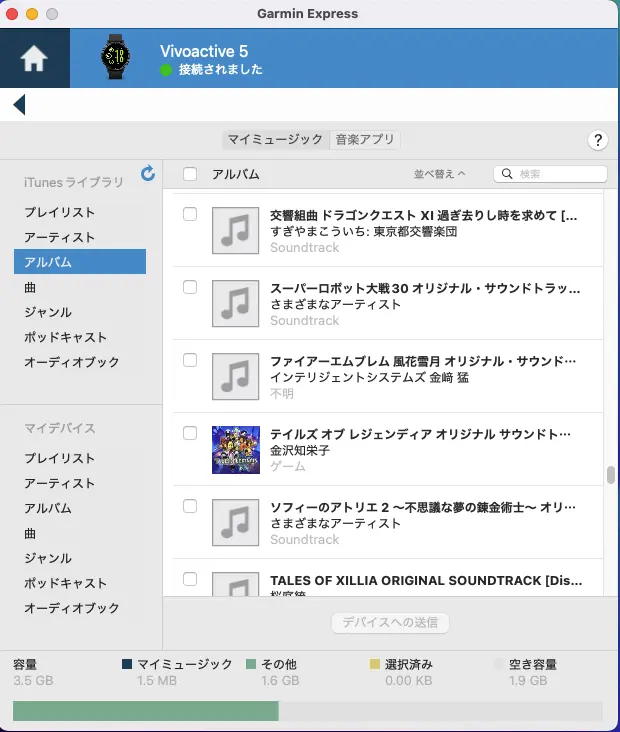
Task: Open the 並べ替え sort dropdown
Action: [x=440, y=174]
